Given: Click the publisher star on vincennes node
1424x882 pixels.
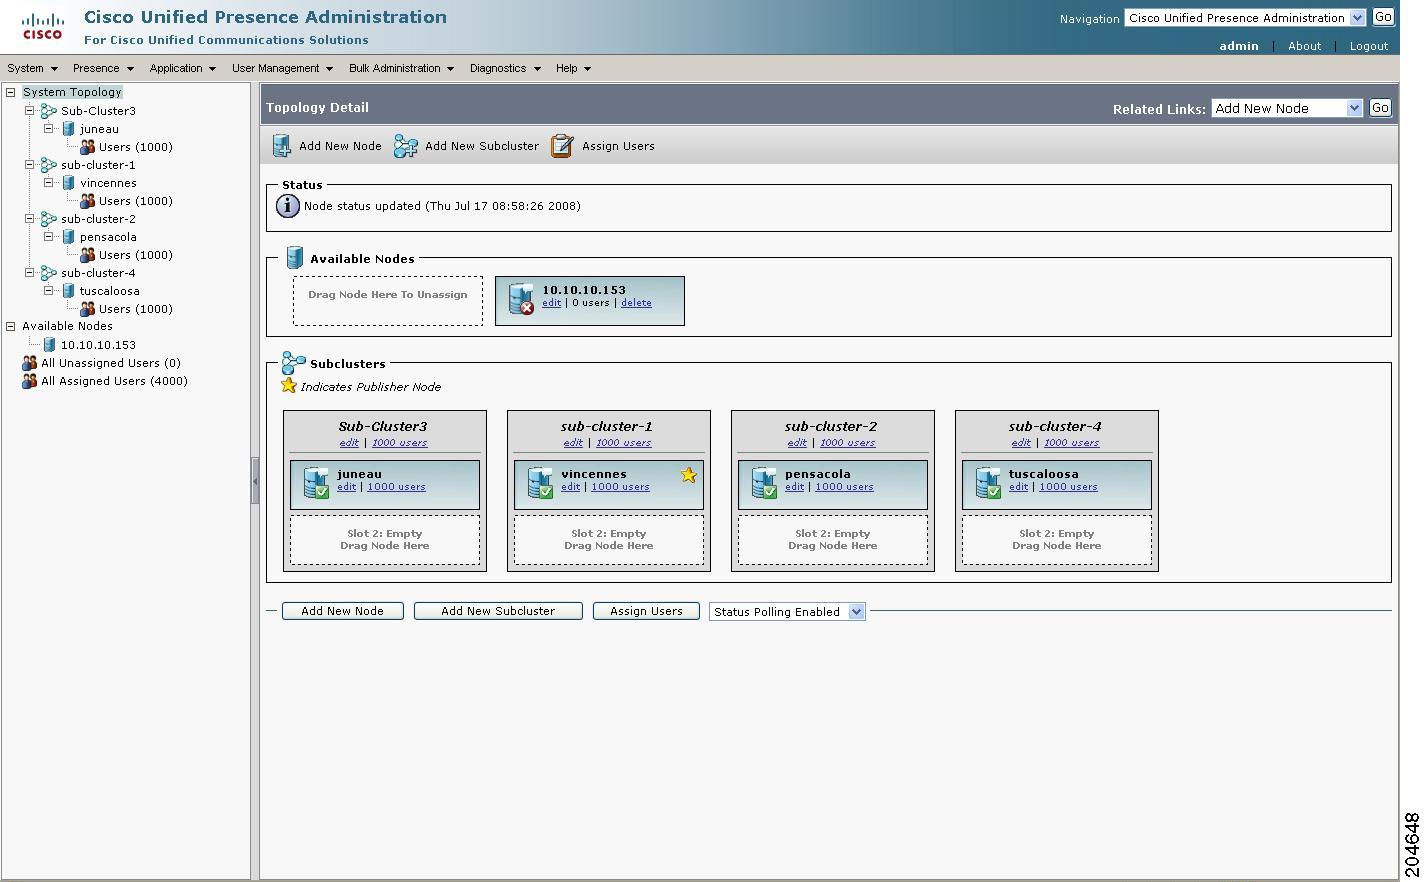Looking at the screenshot, I should pyautogui.click(x=688, y=475).
